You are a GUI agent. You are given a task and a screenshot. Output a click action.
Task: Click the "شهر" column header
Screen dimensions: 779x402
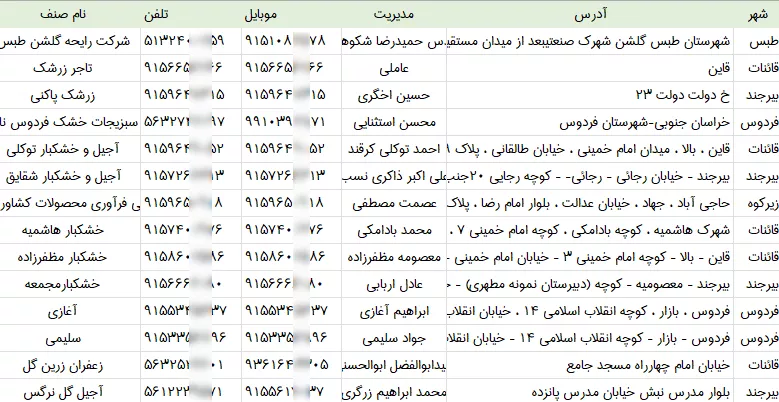758,15
